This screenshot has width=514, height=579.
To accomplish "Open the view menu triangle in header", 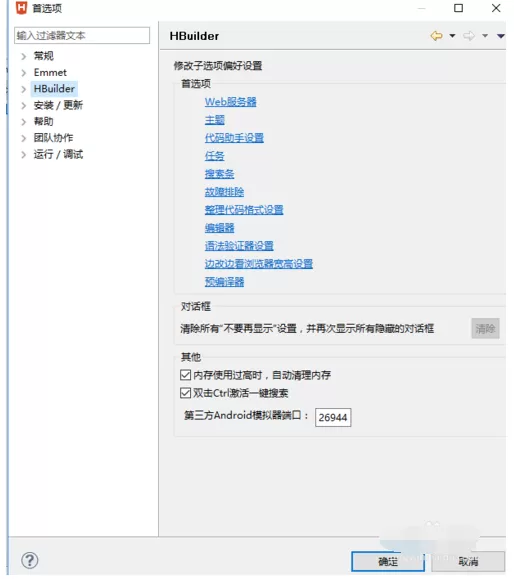I will point(501,36).
